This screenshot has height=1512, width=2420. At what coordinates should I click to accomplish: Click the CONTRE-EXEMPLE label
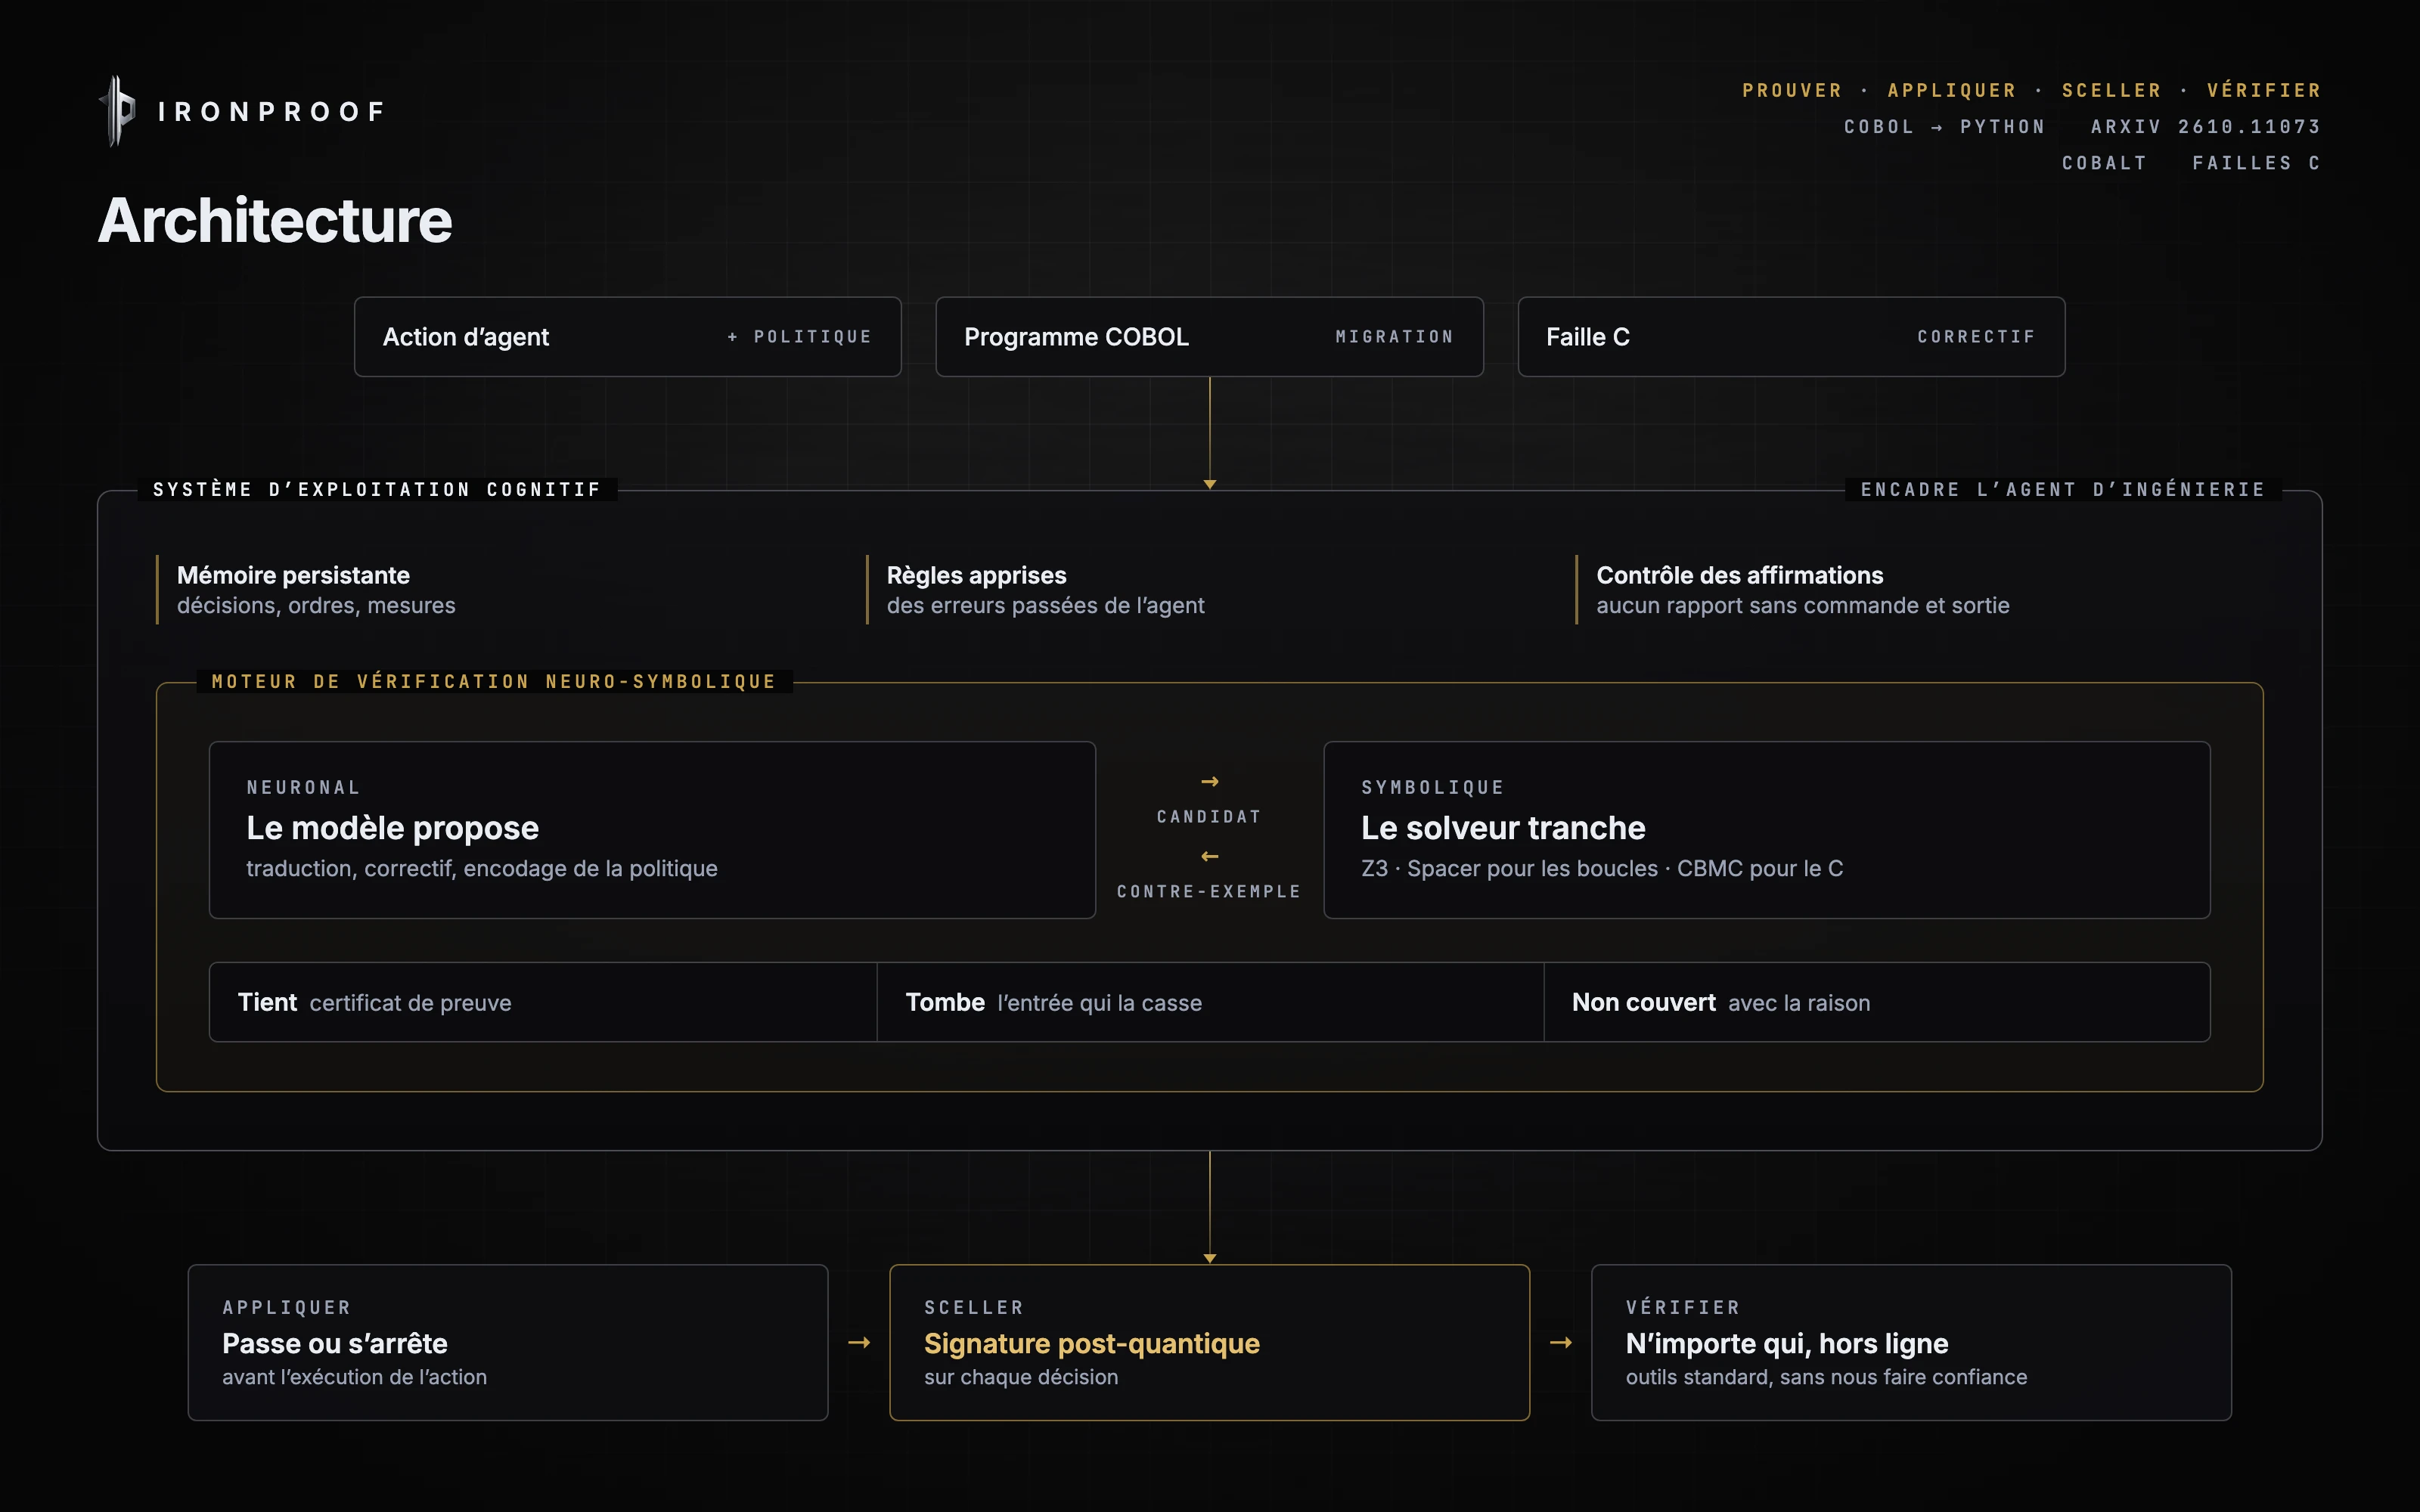[1209, 891]
